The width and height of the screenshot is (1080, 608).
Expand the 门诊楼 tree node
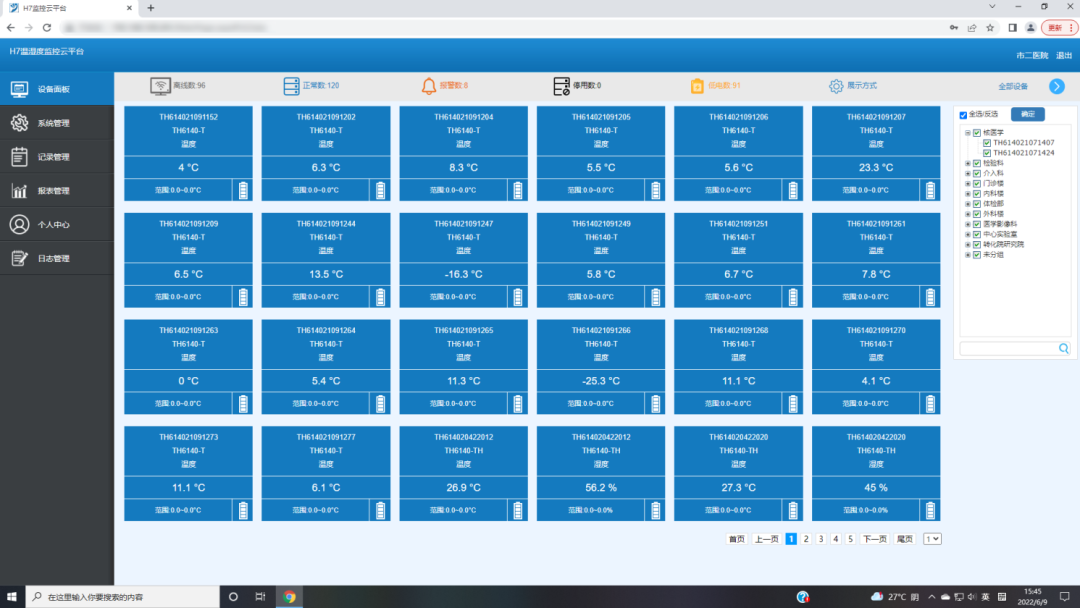967,183
